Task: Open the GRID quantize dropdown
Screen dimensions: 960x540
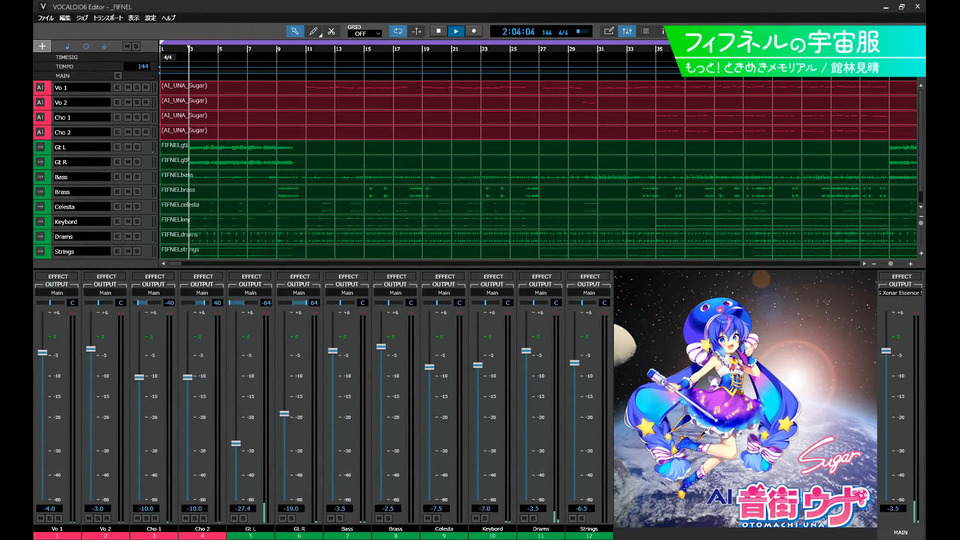Action: pyautogui.click(x=364, y=34)
